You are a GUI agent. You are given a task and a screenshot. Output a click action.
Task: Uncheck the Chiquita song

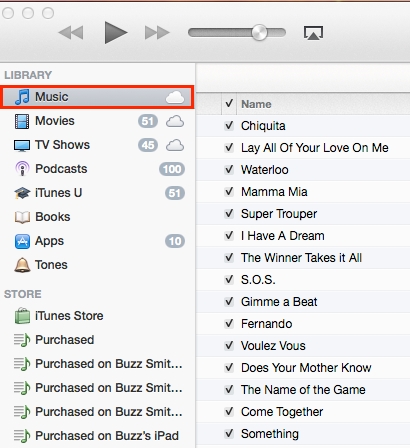[x=229, y=126]
